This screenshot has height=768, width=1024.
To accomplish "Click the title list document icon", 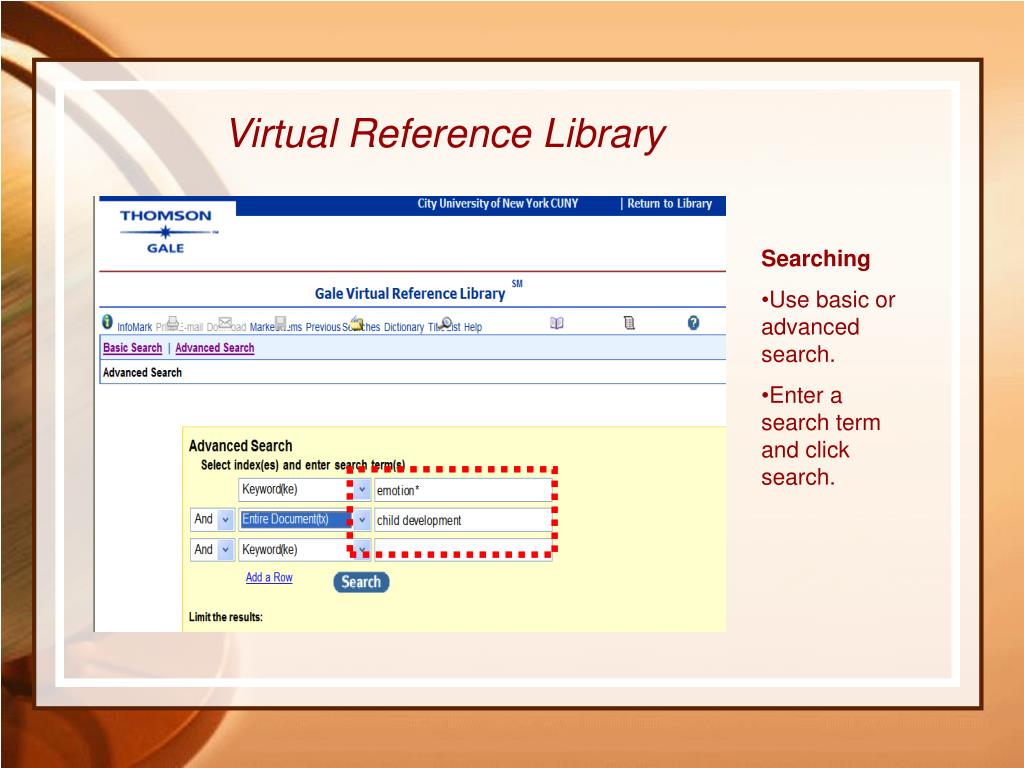I will click(629, 323).
